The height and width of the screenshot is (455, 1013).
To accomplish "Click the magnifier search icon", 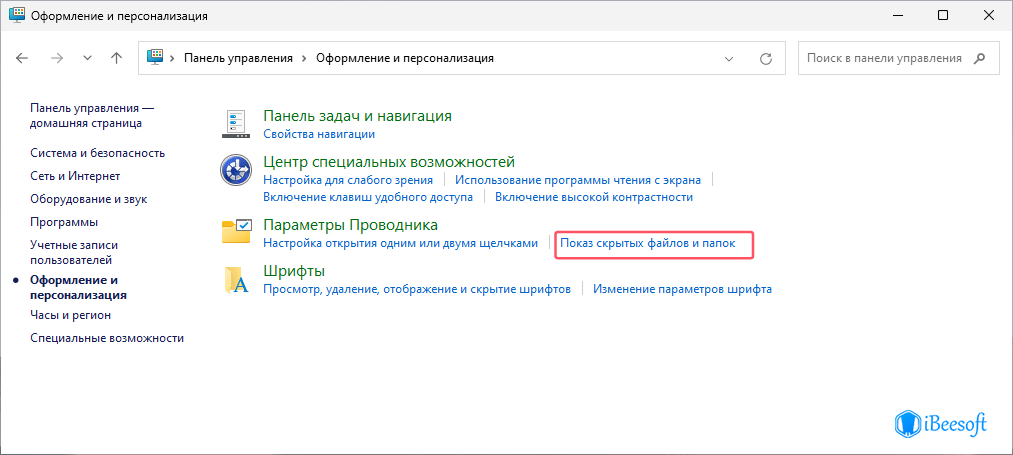I will click(x=982, y=58).
